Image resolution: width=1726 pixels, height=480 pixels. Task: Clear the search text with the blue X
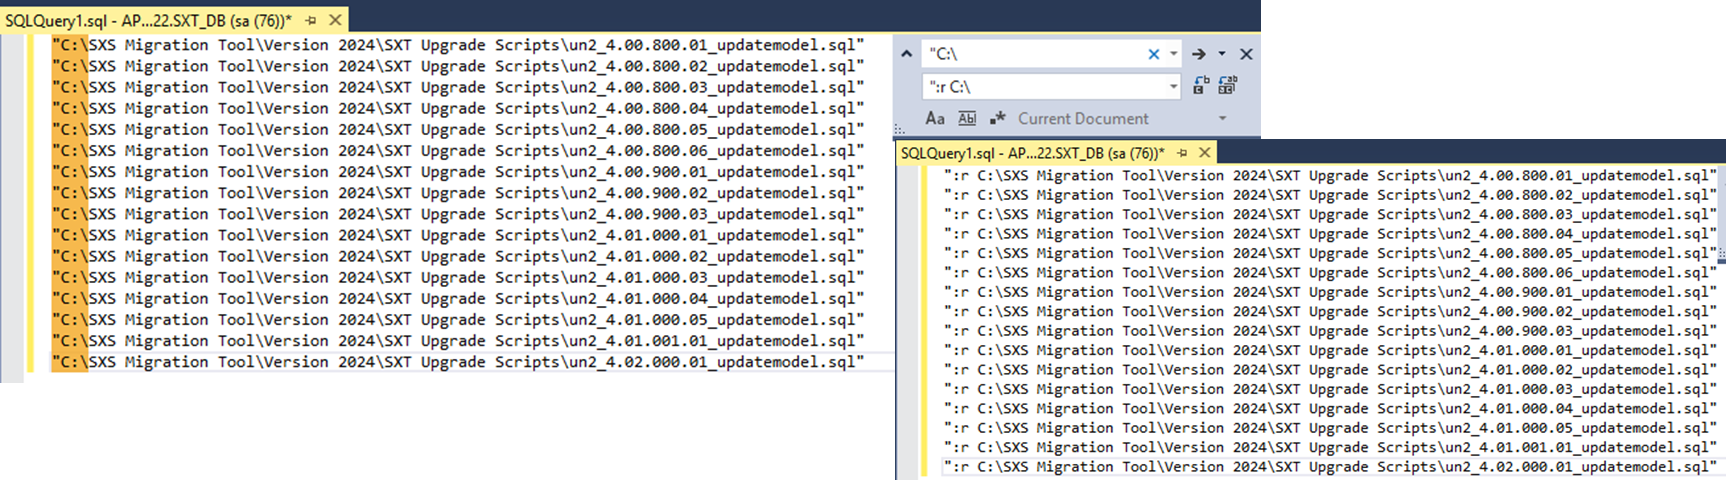[1153, 54]
